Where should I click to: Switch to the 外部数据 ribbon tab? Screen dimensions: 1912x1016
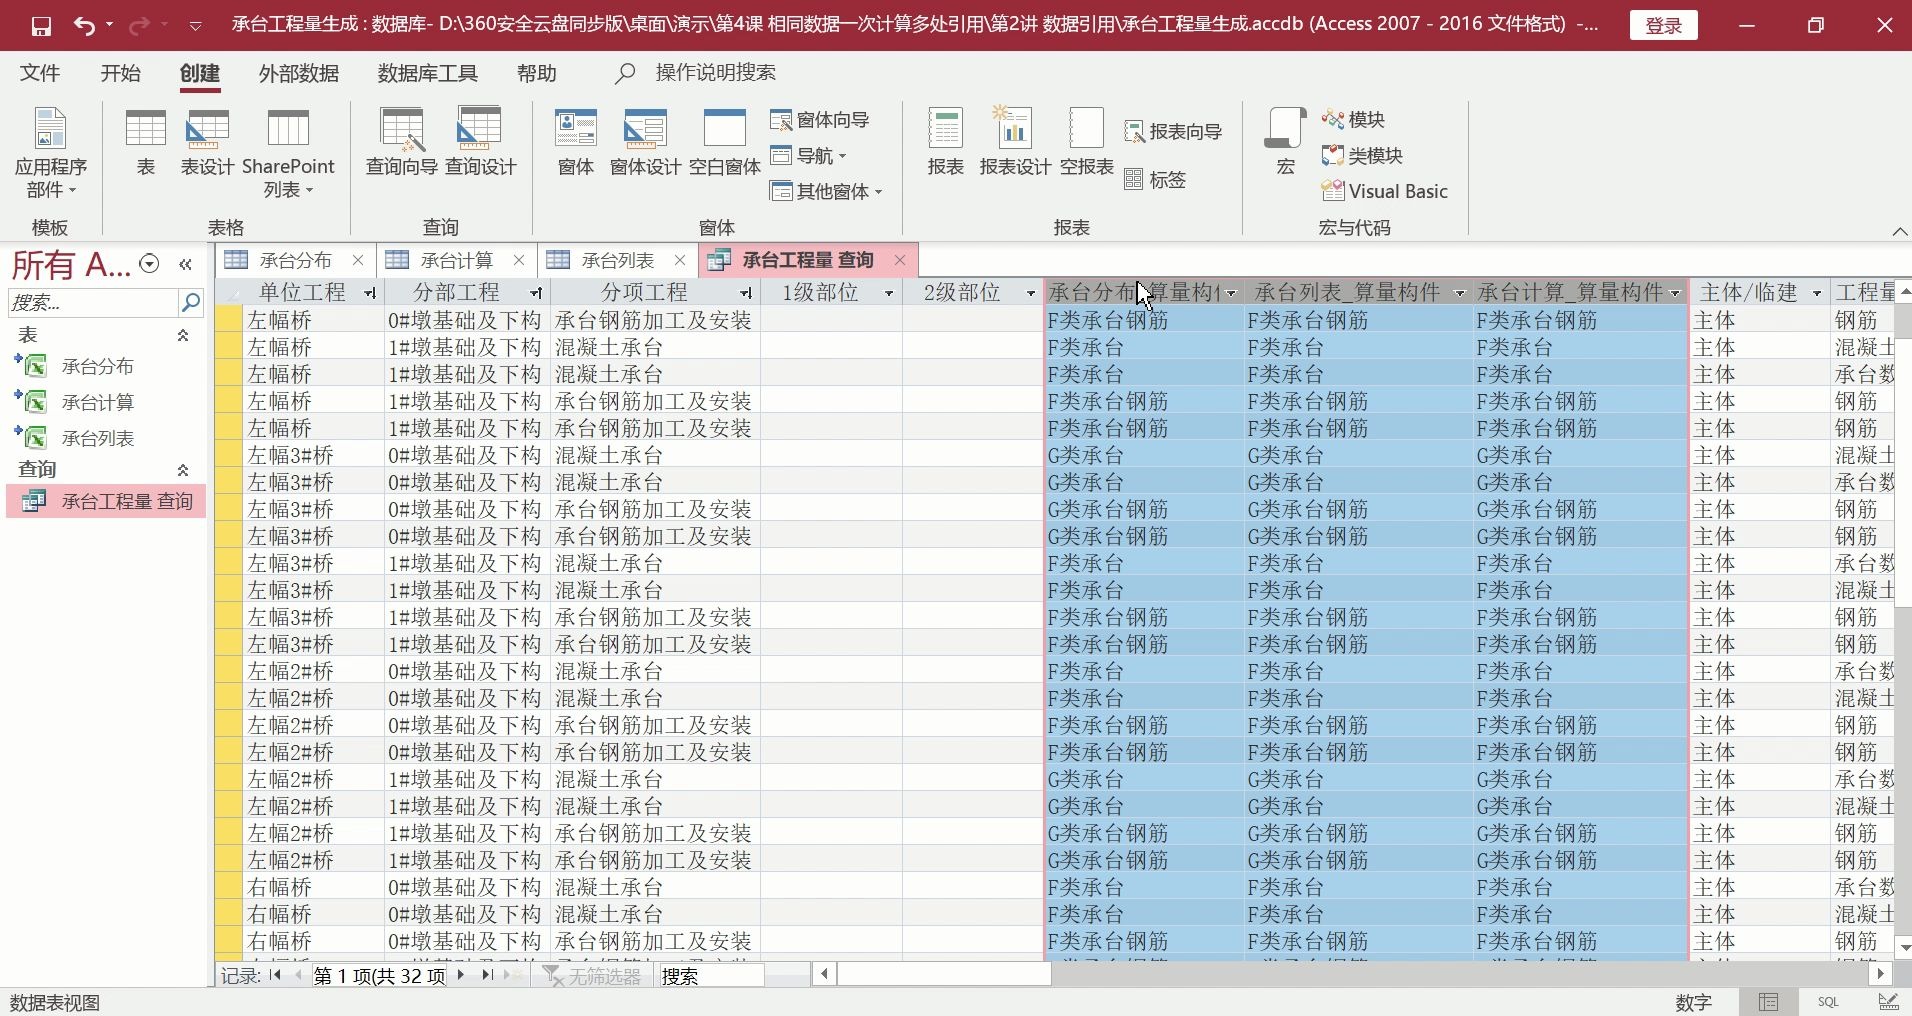[x=297, y=73]
